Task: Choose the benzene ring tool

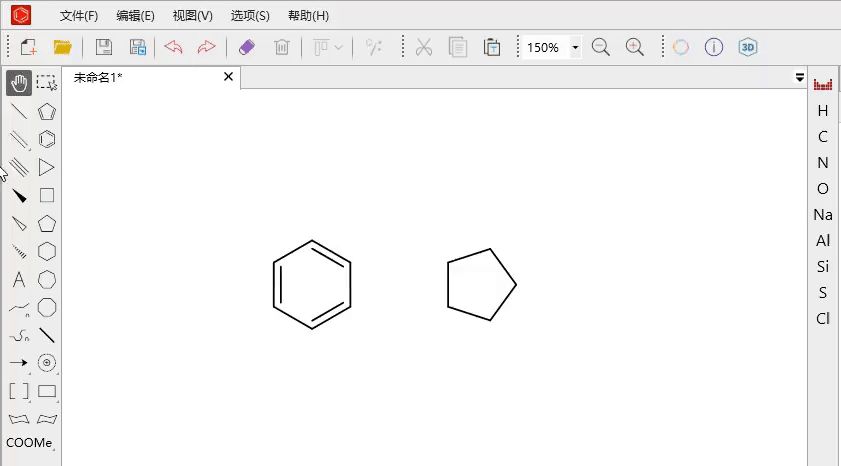Action: (47, 139)
